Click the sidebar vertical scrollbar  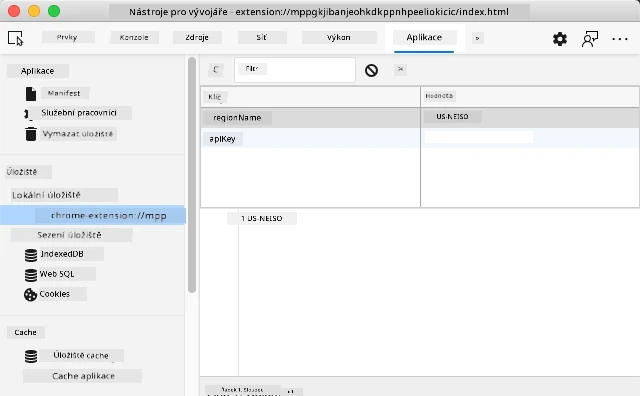(x=192, y=176)
